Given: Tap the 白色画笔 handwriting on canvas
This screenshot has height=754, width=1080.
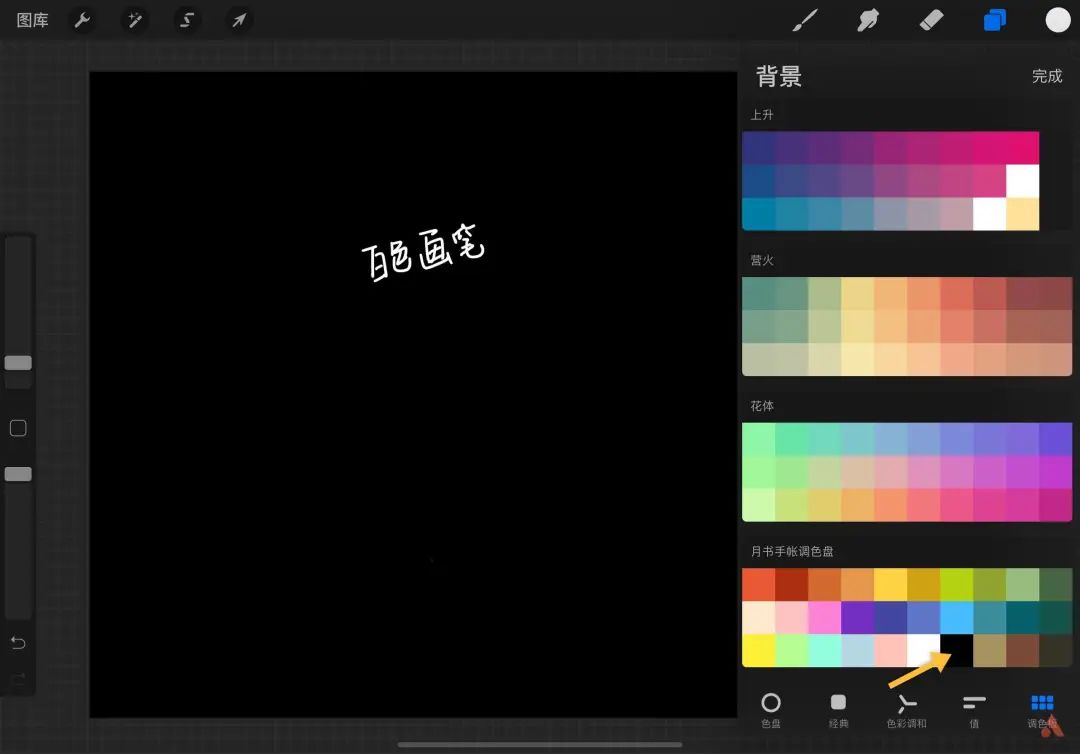Looking at the screenshot, I should point(423,251).
